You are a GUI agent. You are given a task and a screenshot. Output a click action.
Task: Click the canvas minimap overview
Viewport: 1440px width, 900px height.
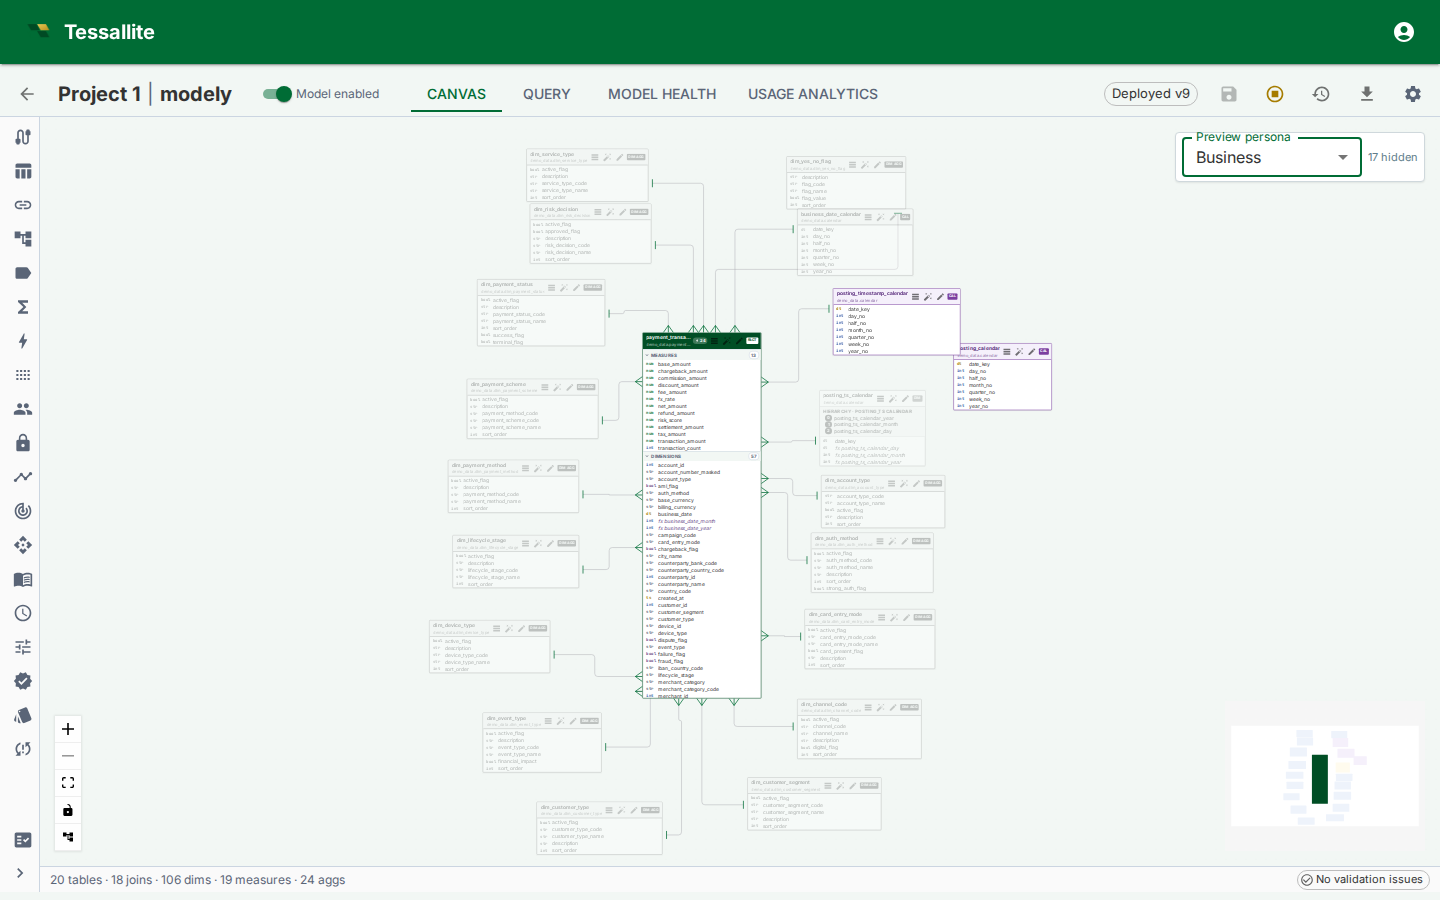tap(1324, 776)
